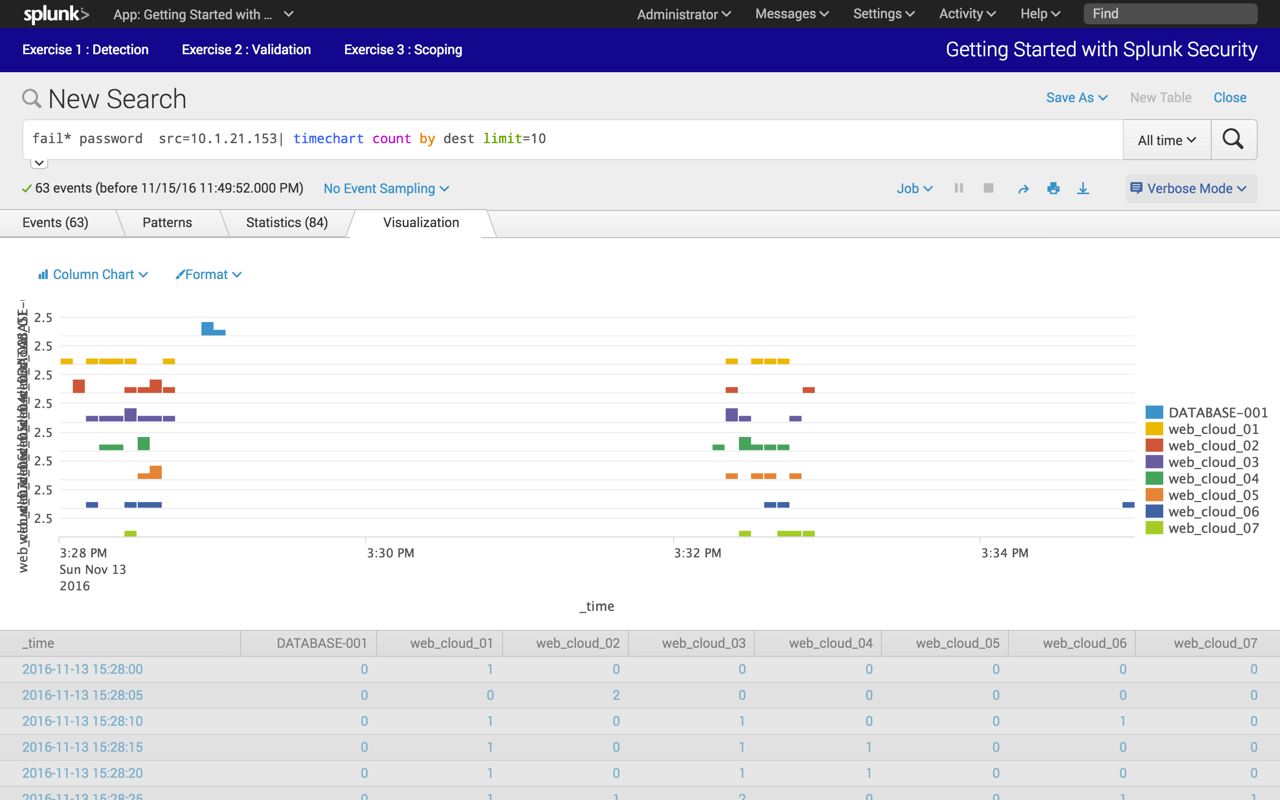
Task: Click web_cloud_04 legend label
Action: tap(1213, 478)
